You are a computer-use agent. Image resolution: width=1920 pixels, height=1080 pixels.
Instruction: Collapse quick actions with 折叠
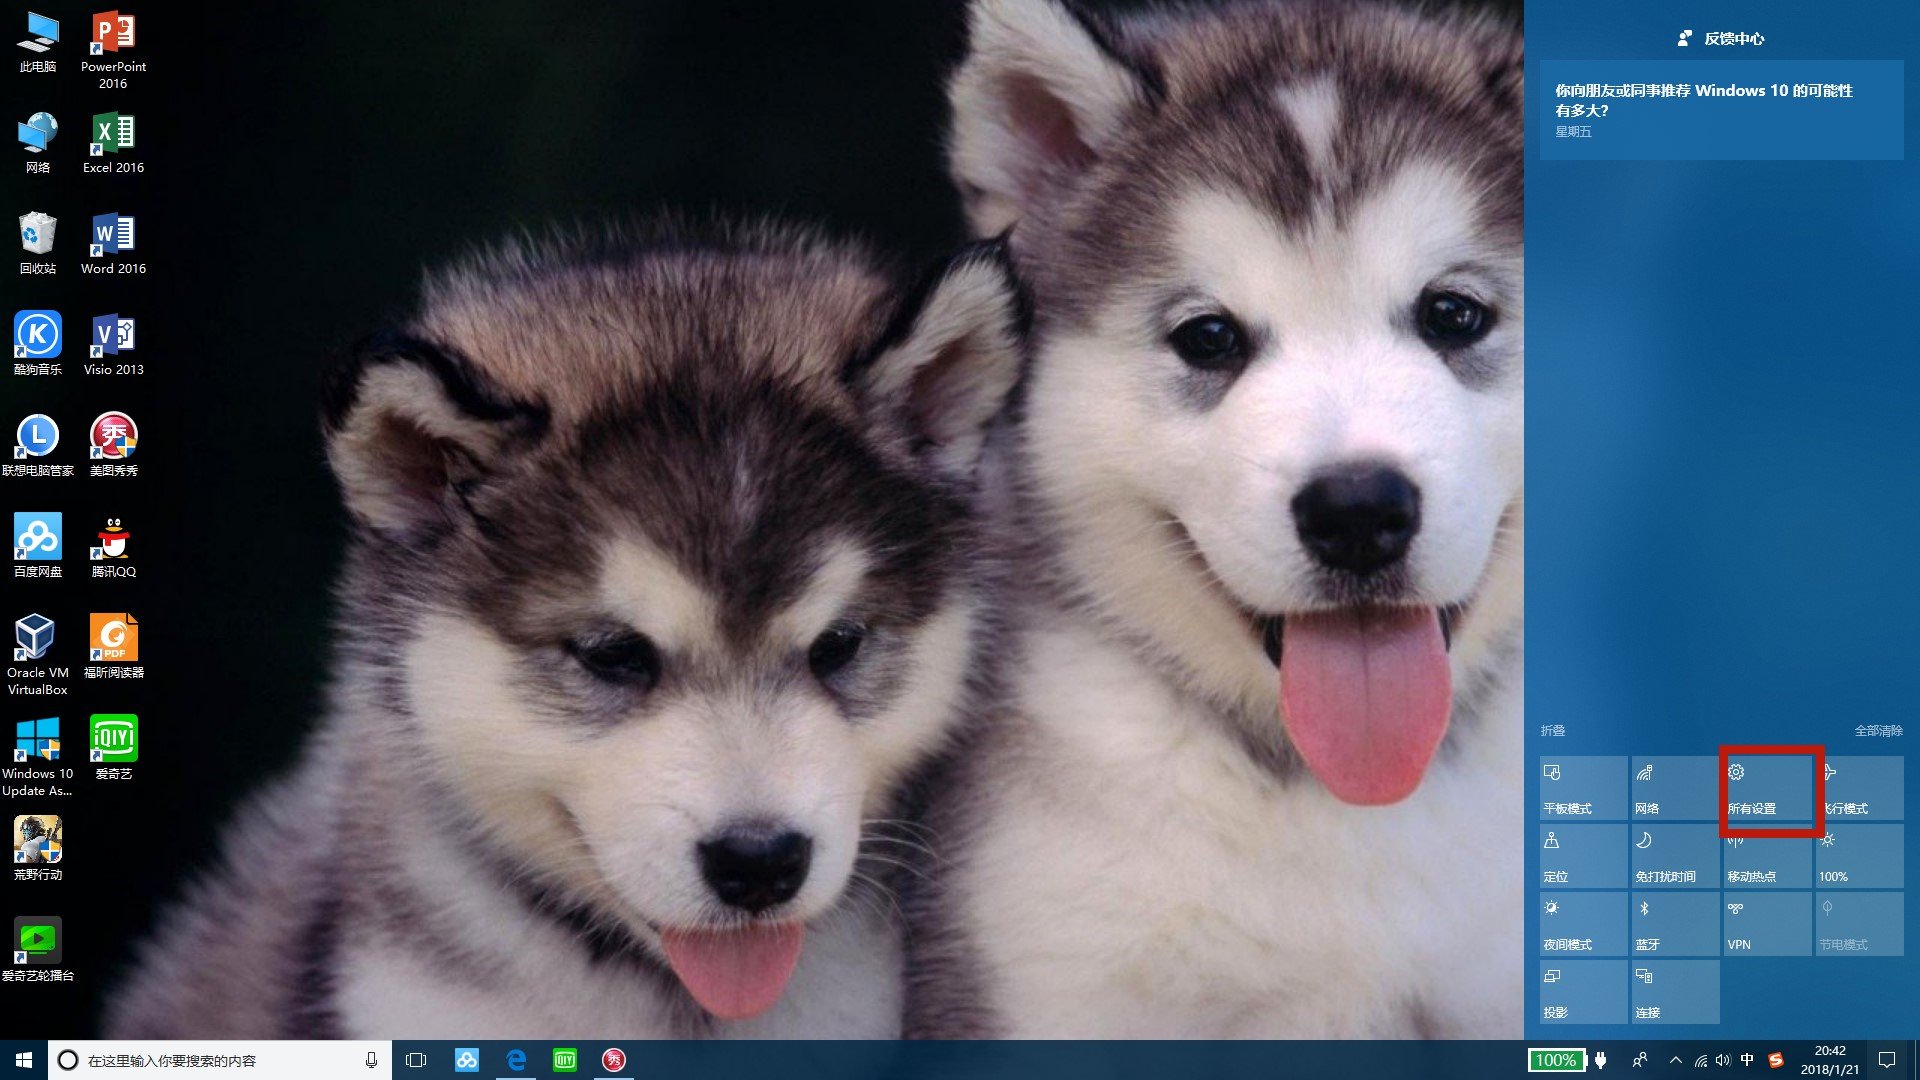click(x=1552, y=731)
